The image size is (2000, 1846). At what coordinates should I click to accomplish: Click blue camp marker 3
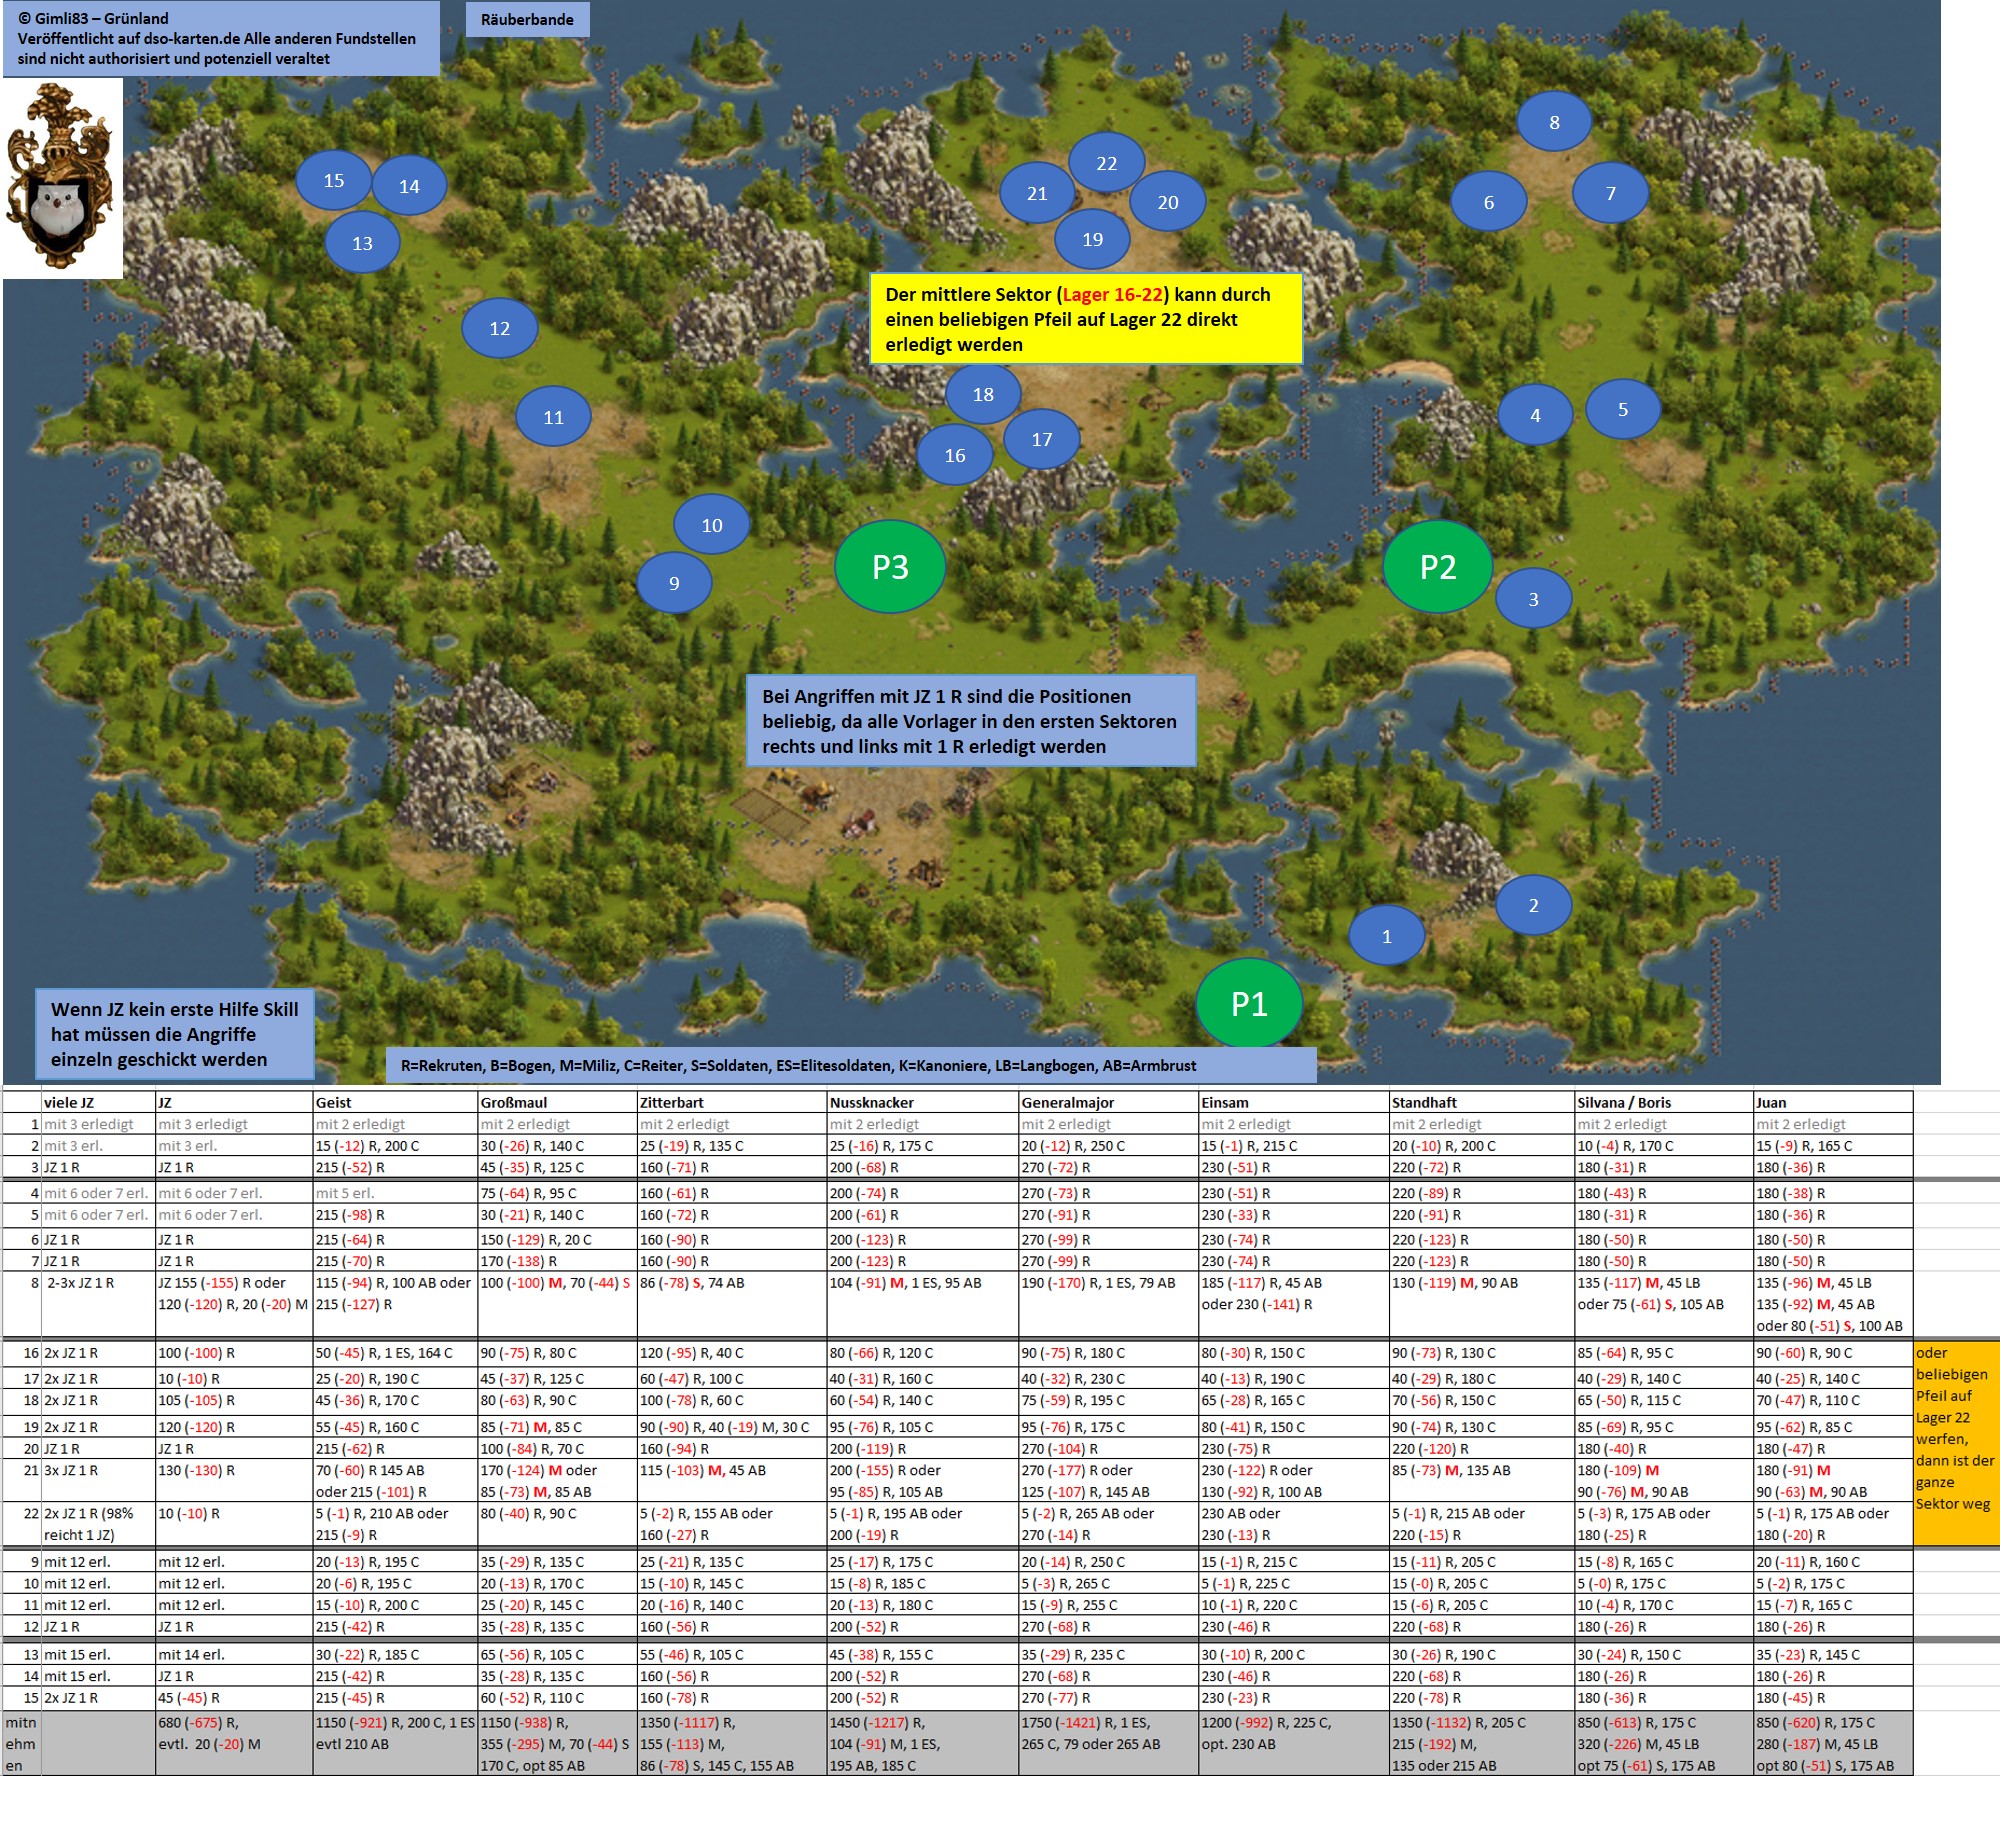coord(1533,599)
